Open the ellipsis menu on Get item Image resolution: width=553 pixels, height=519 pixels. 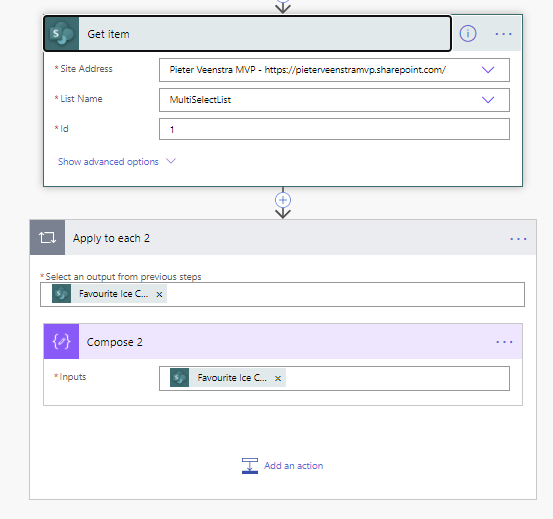(504, 34)
